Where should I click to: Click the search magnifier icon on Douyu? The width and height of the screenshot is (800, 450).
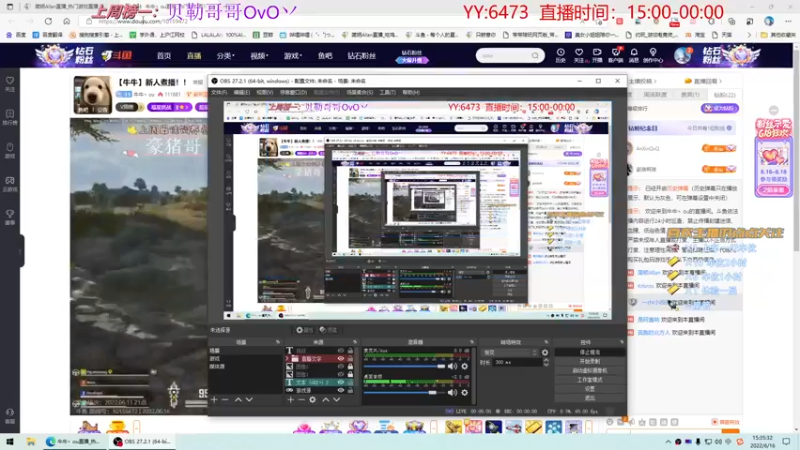(535, 56)
